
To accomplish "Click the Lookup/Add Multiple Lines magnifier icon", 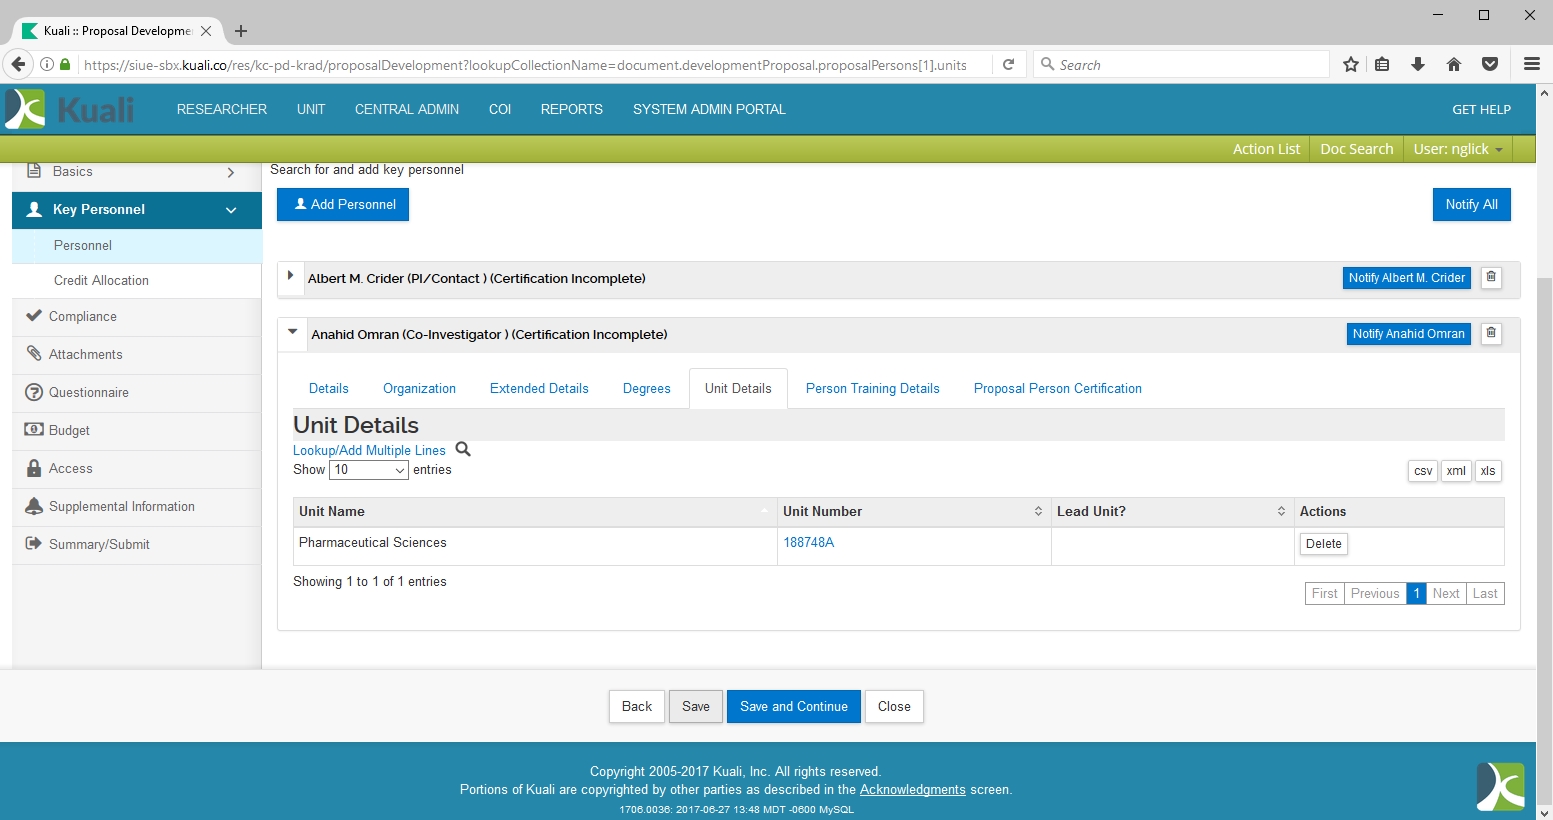I will 463,450.
